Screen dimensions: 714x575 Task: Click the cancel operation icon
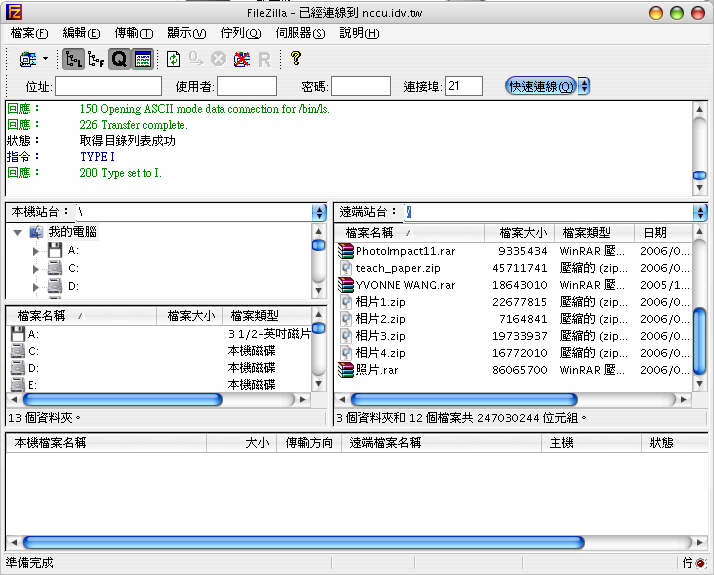point(219,59)
